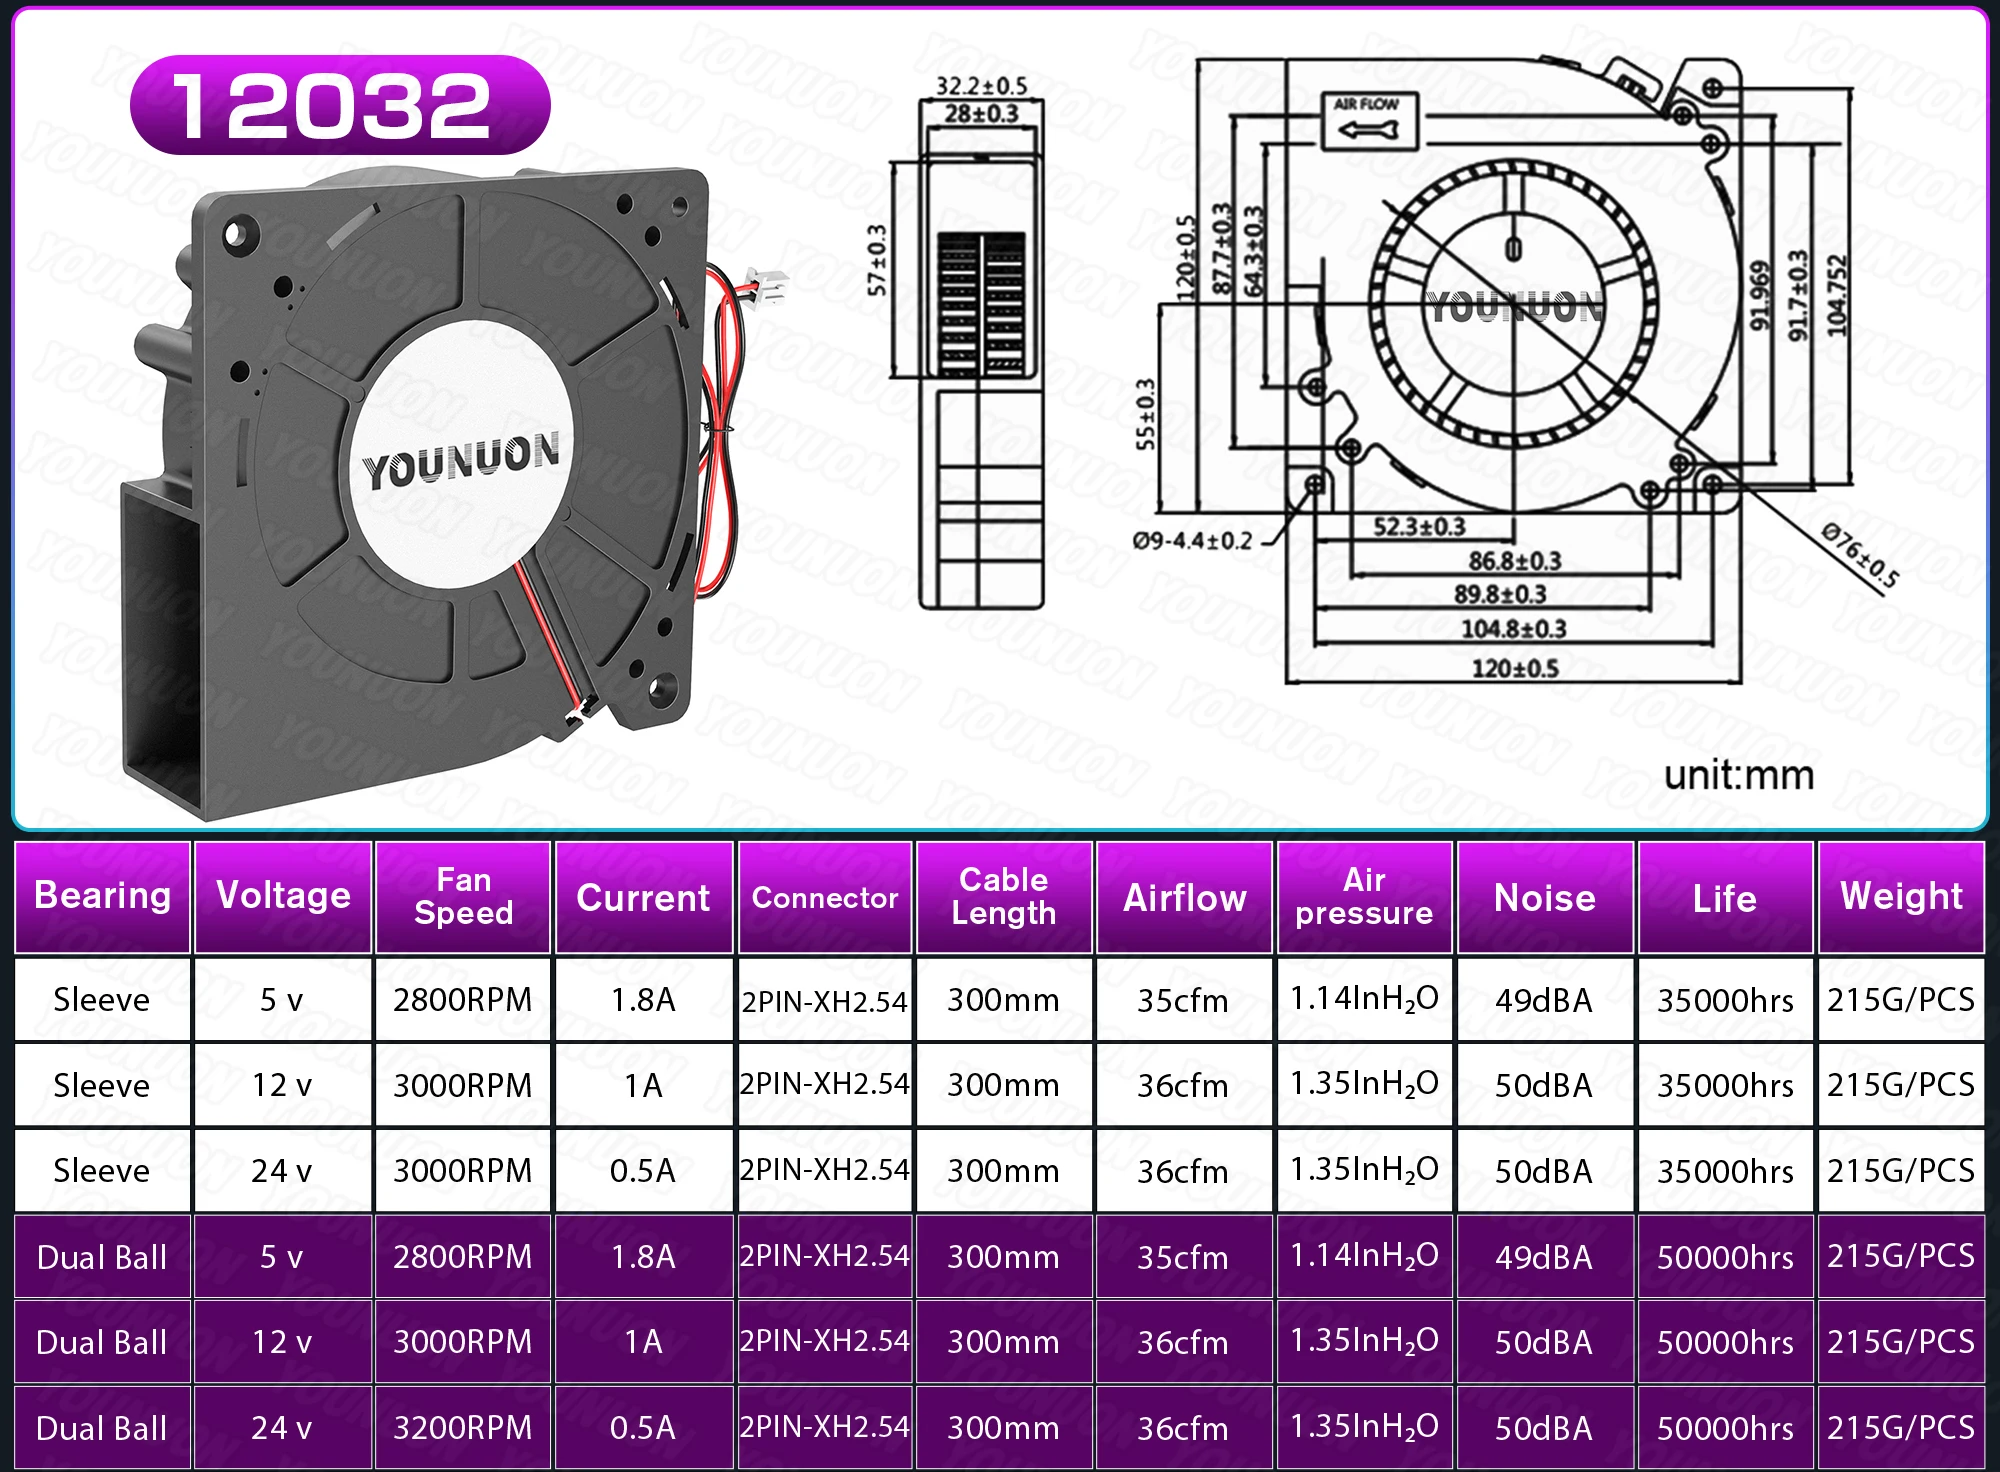Click the 24 v cell in last Dual Ball row
This screenshot has height=1472, width=2000.
tap(282, 1427)
